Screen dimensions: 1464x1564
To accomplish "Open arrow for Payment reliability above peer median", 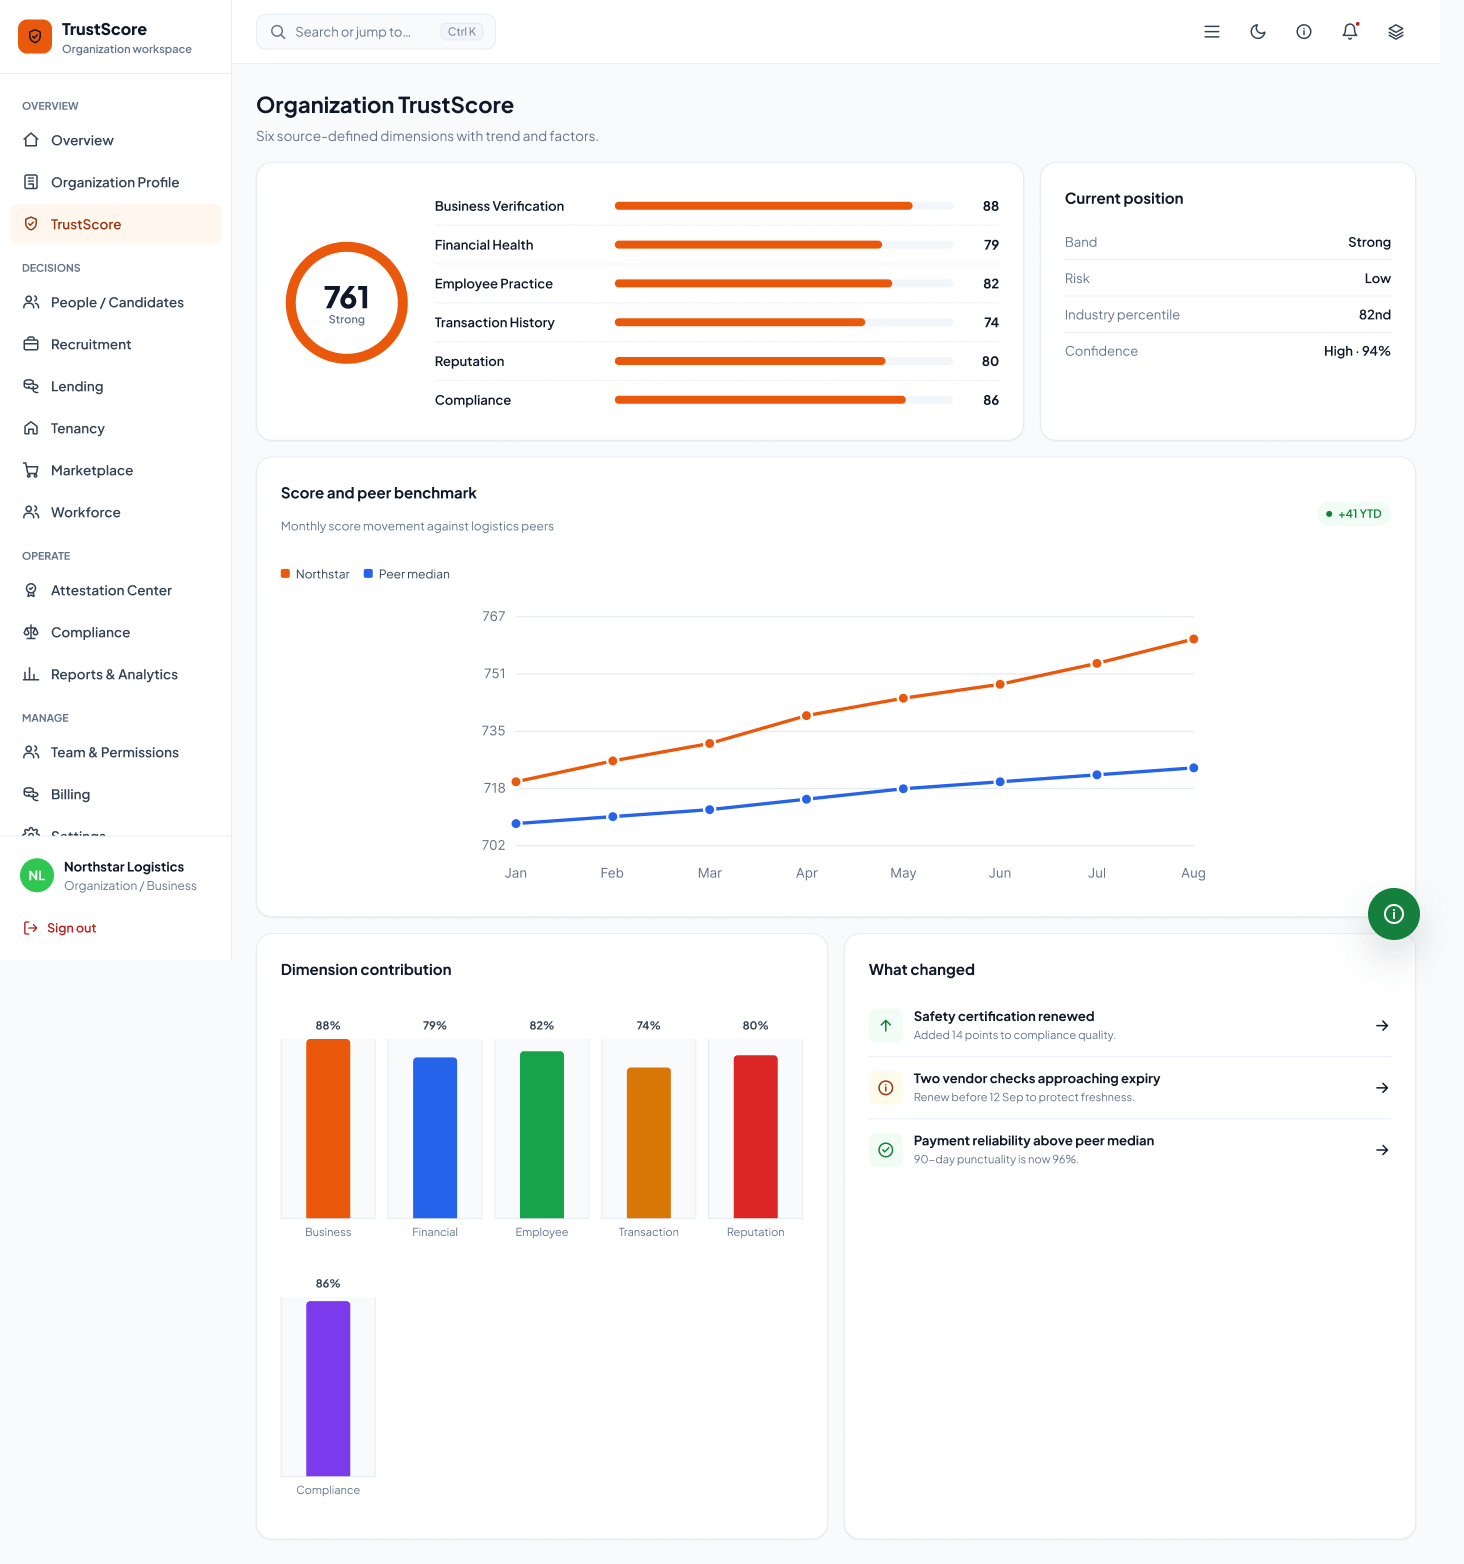I will click(x=1382, y=1150).
